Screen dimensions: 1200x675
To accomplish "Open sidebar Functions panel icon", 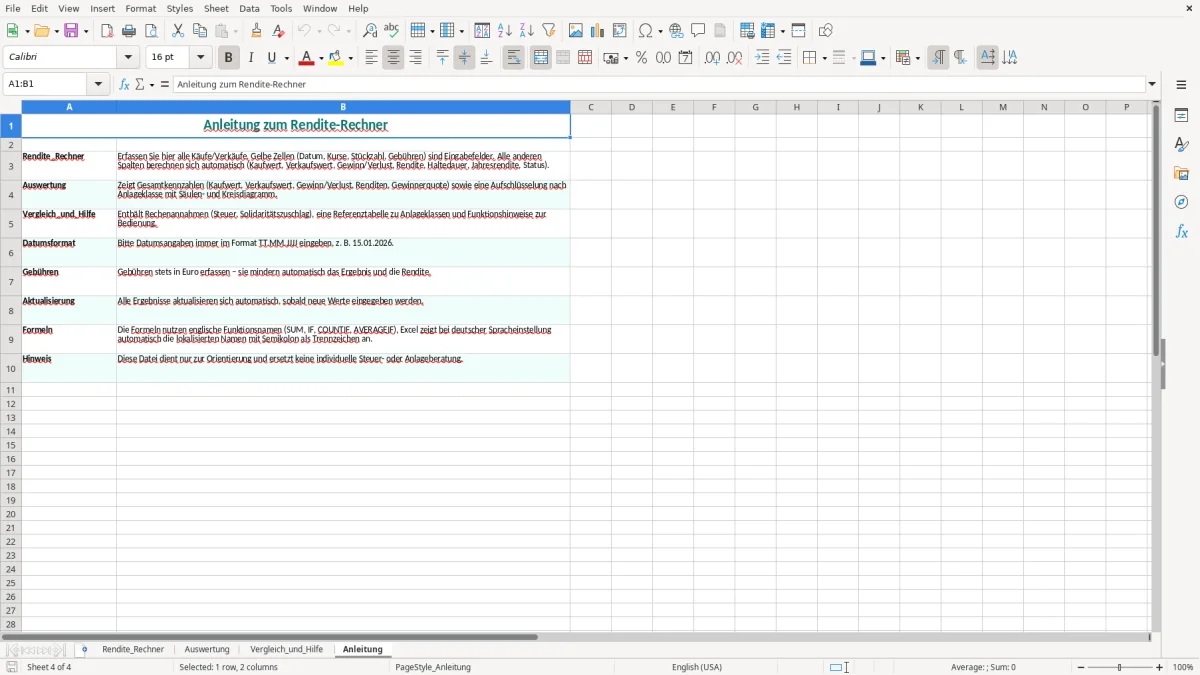I will point(1181,231).
